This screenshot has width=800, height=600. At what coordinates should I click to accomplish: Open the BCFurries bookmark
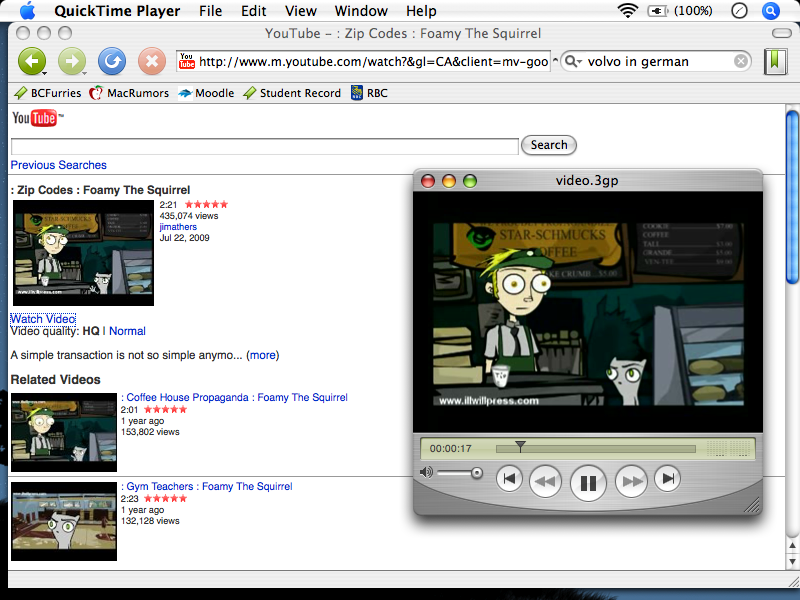pyautogui.click(x=47, y=93)
